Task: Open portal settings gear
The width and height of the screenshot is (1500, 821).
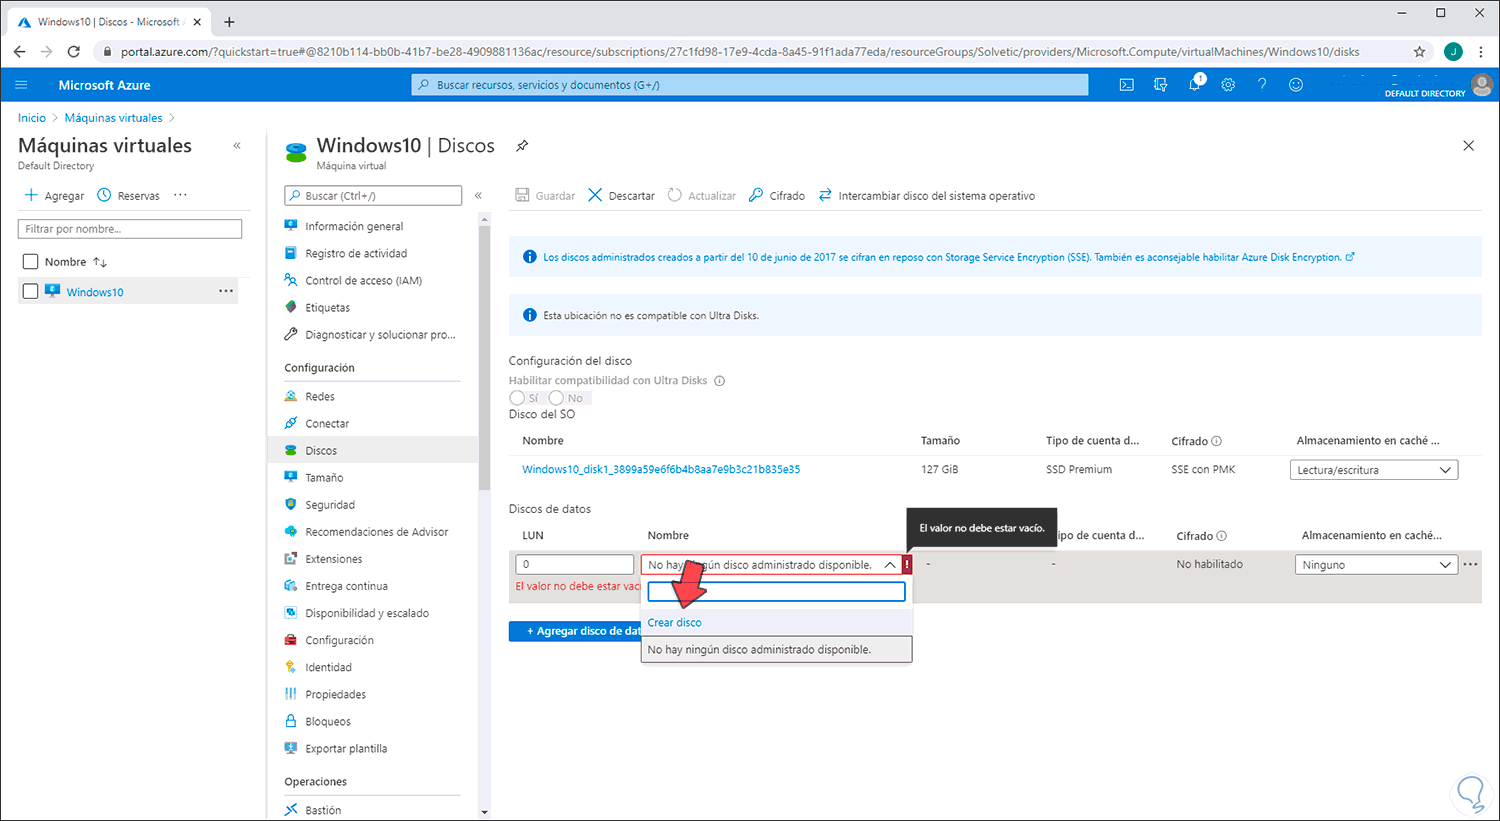Action: [x=1228, y=85]
